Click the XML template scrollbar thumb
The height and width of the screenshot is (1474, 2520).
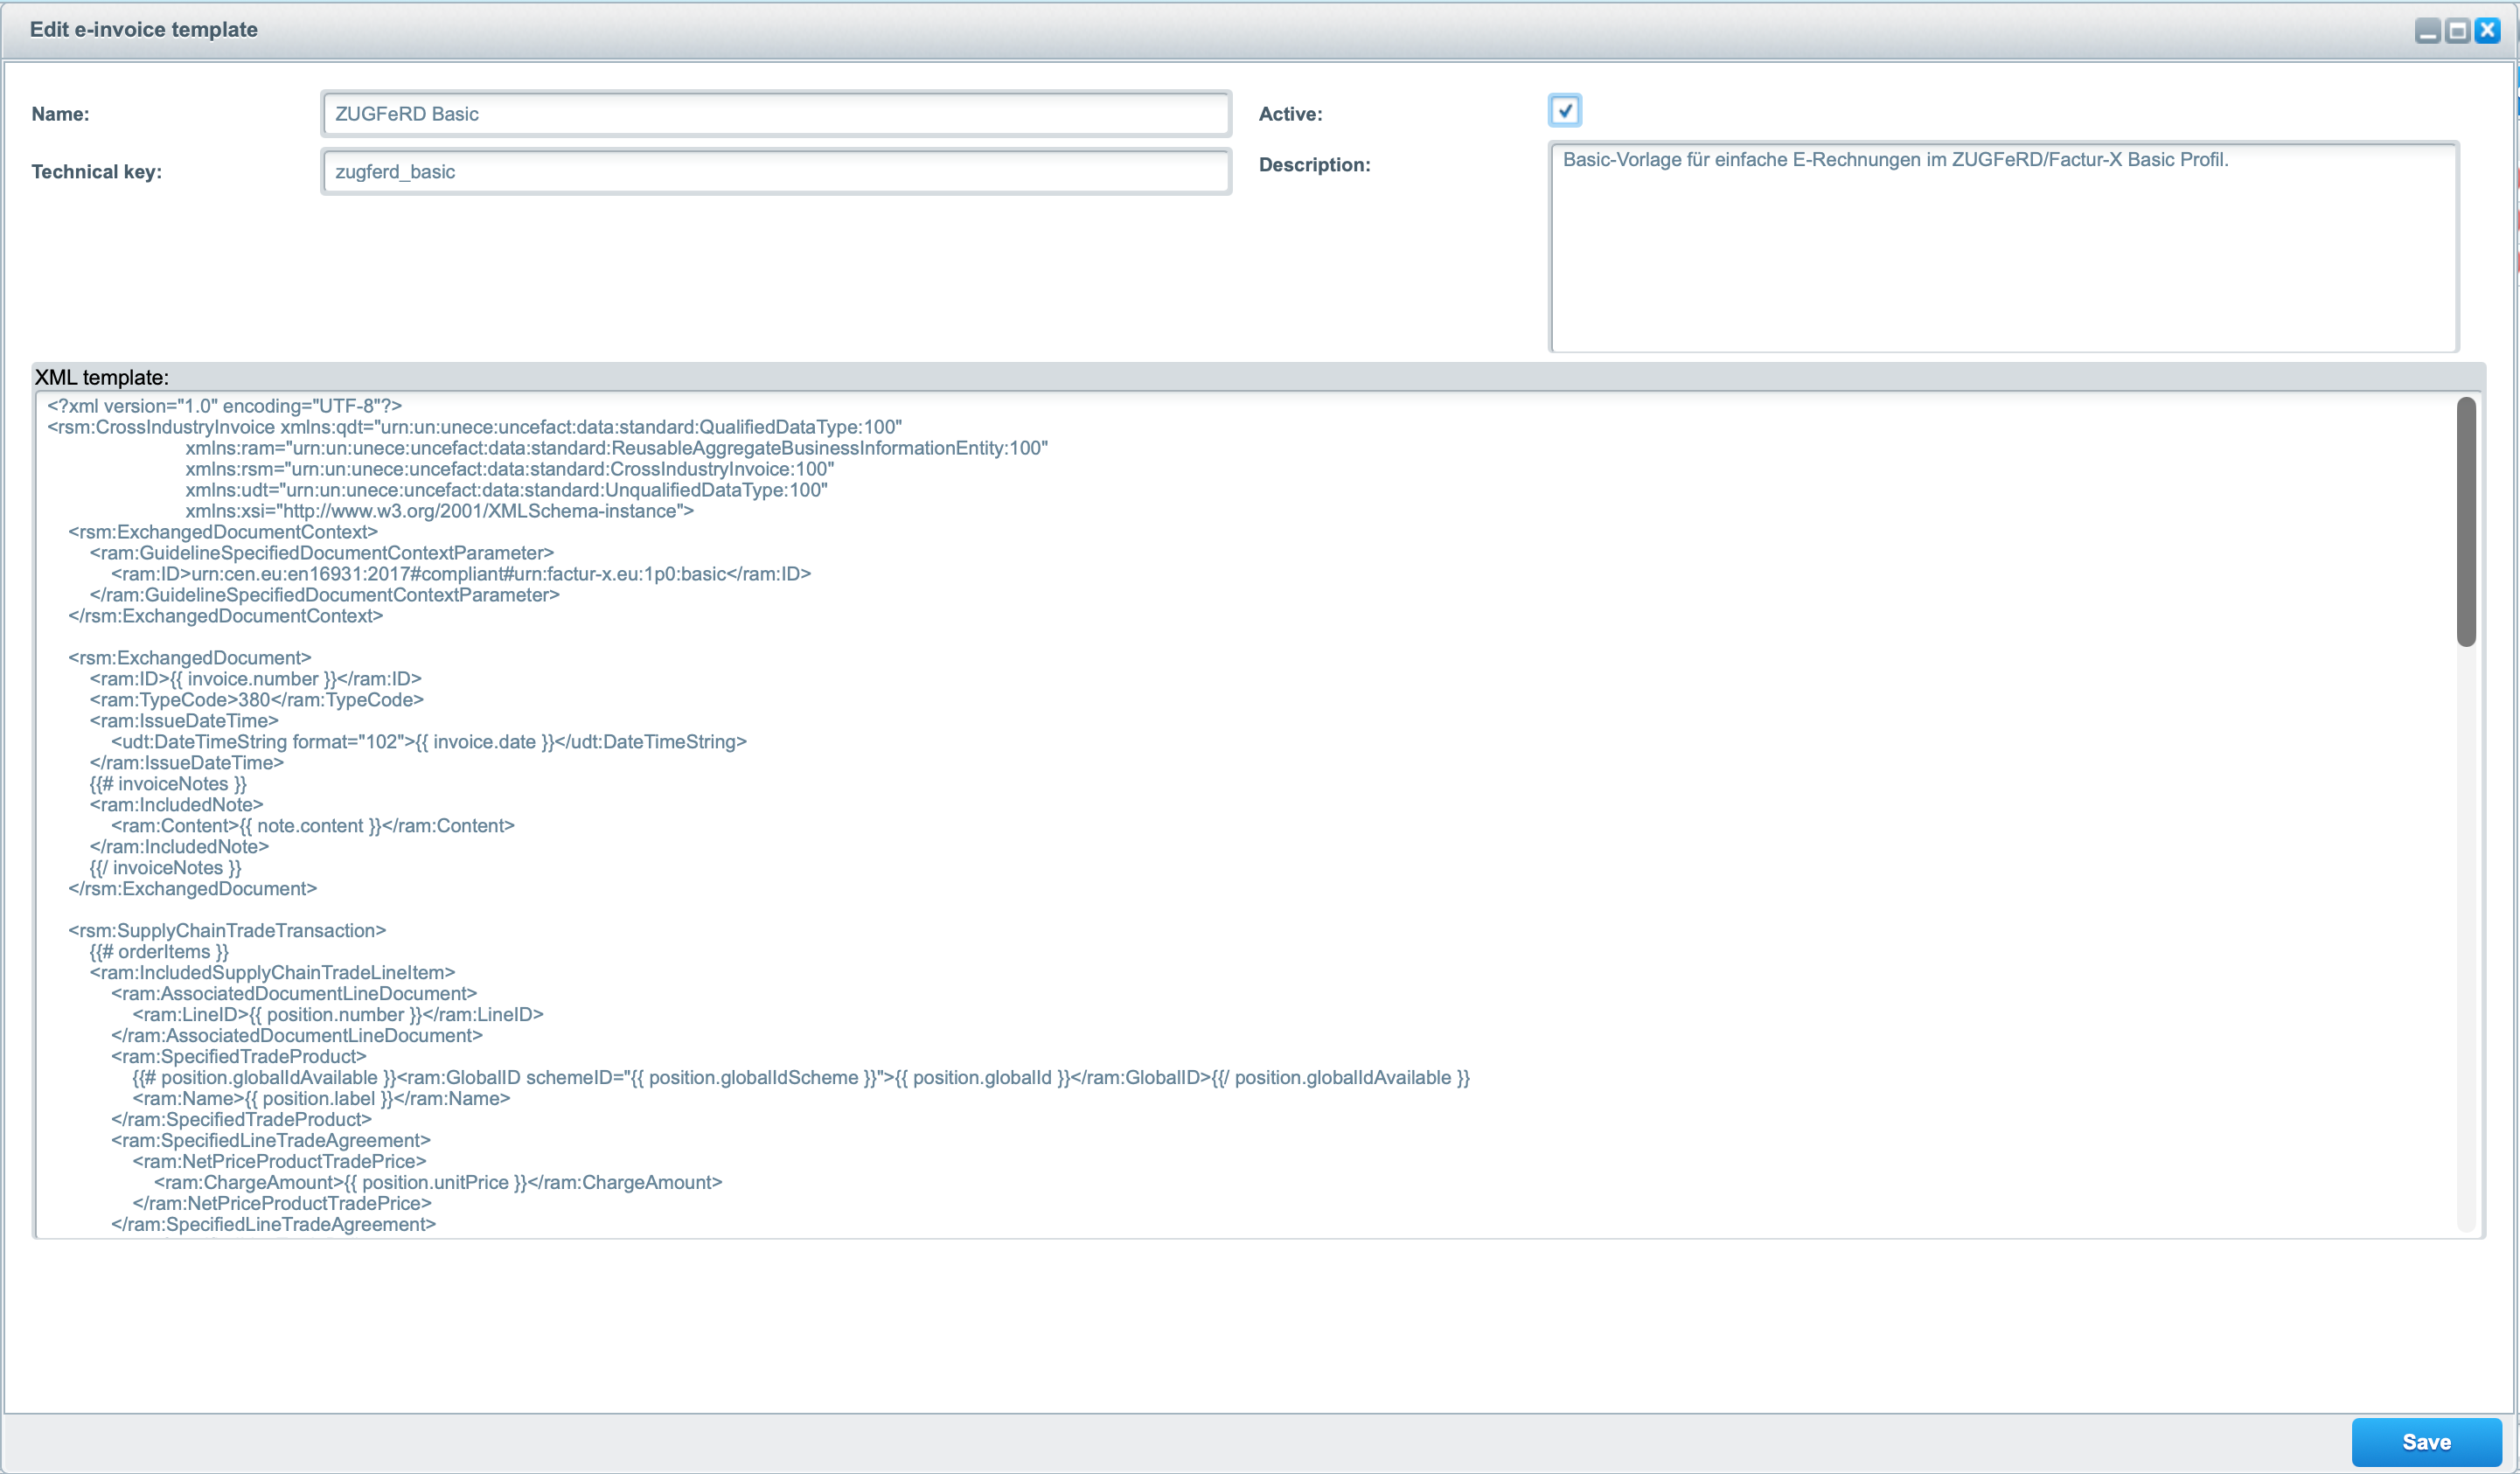click(2466, 522)
